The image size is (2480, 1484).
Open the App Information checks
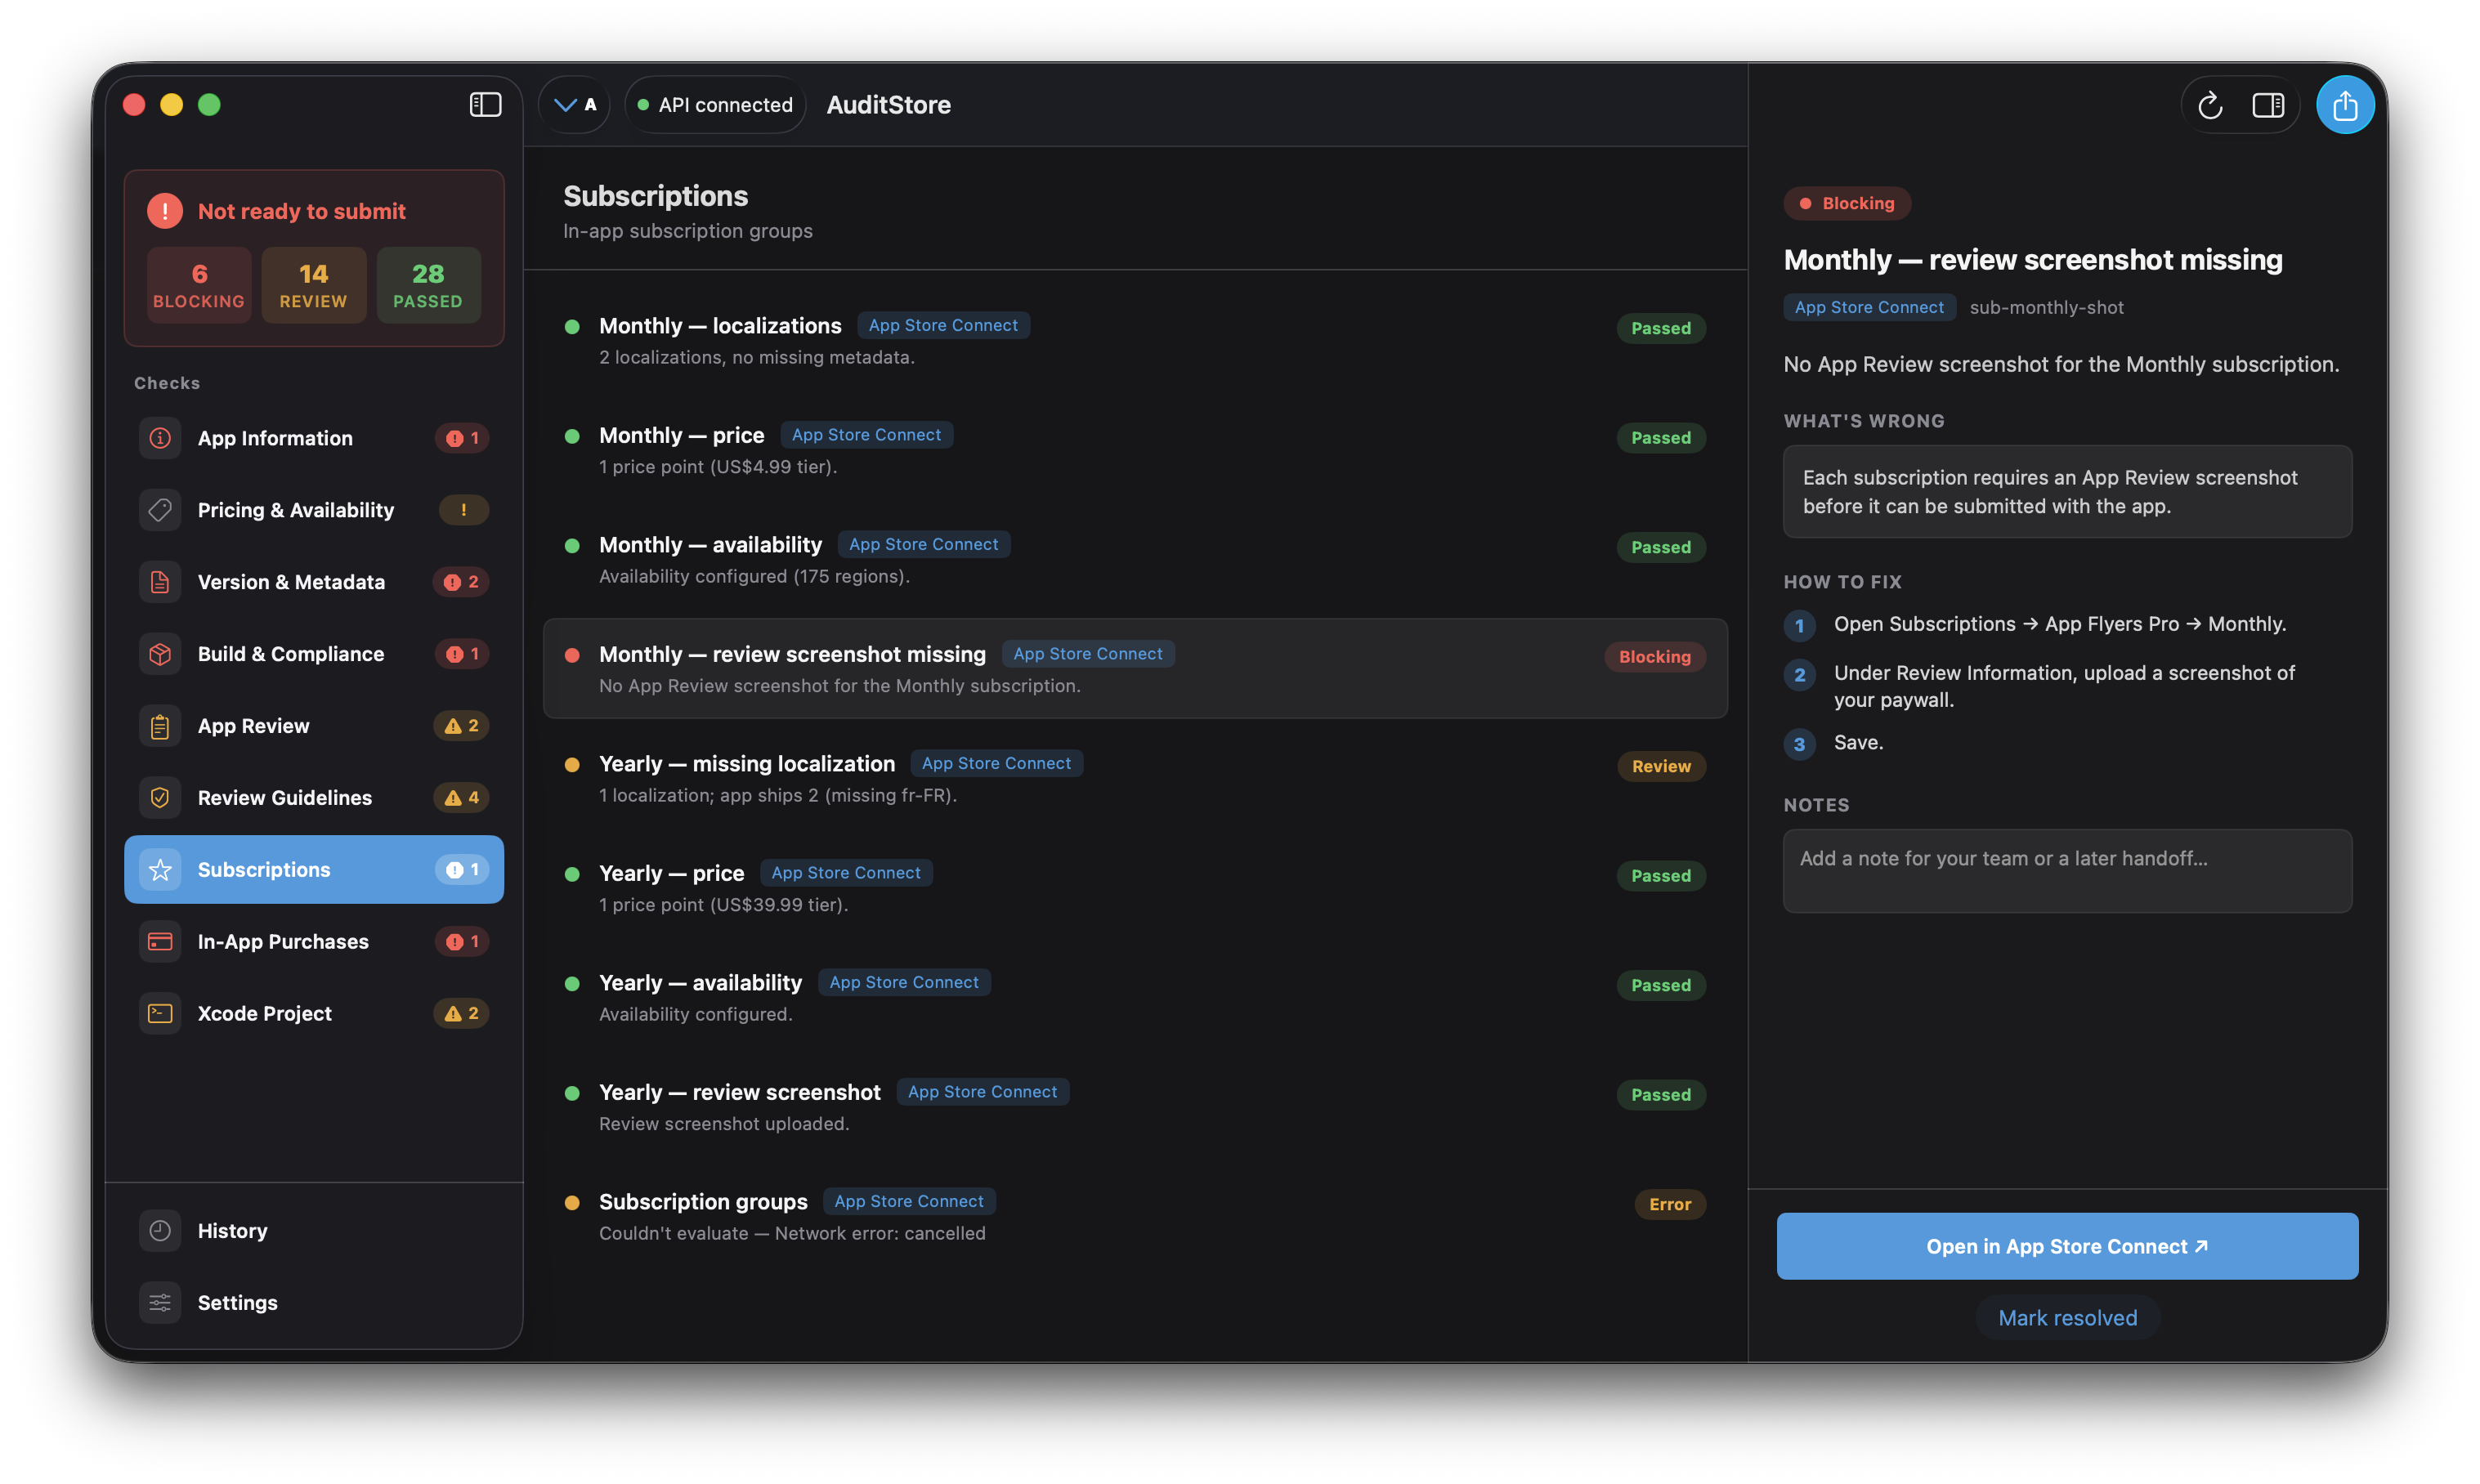[x=314, y=438]
